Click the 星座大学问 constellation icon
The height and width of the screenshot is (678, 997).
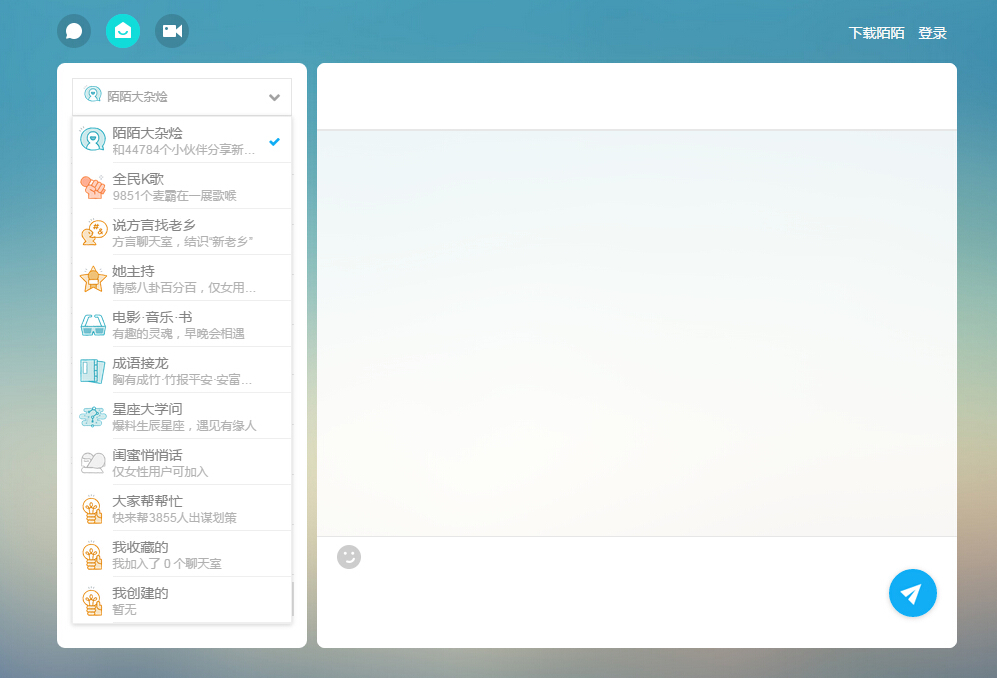(93, 415)
